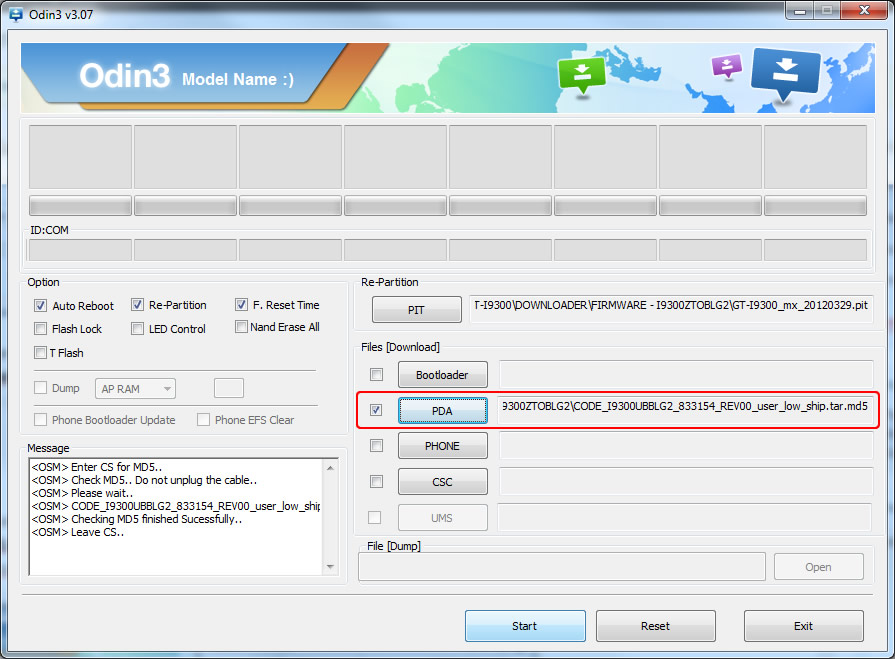The height and width of the screenshot is (659, 895).
Task: Tick the Bootloader file checkbox
Action: (377, 374)
